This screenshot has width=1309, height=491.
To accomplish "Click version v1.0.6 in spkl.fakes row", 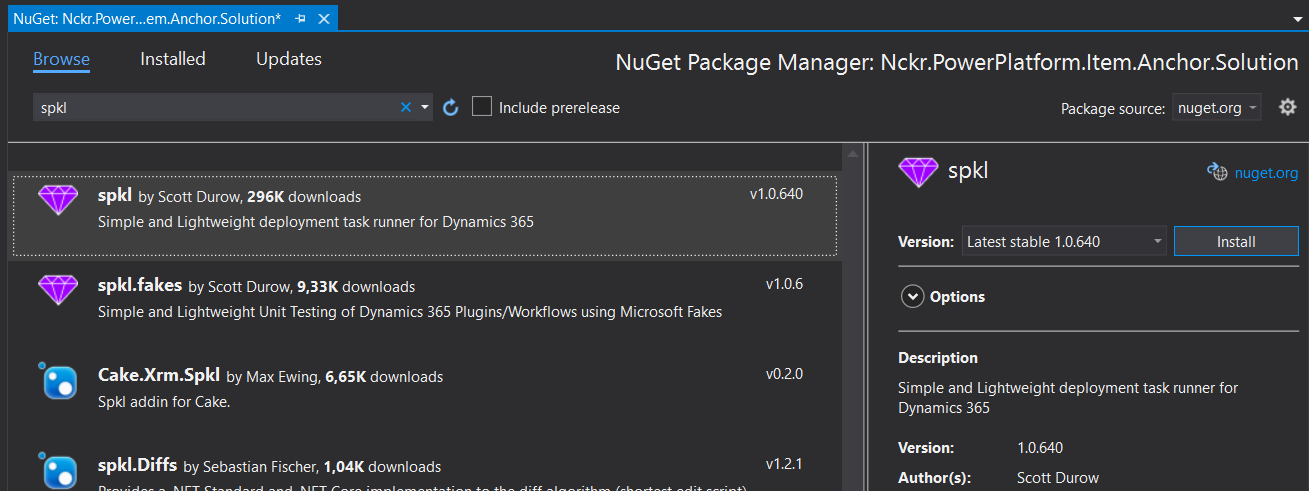I will coord(784,284).
